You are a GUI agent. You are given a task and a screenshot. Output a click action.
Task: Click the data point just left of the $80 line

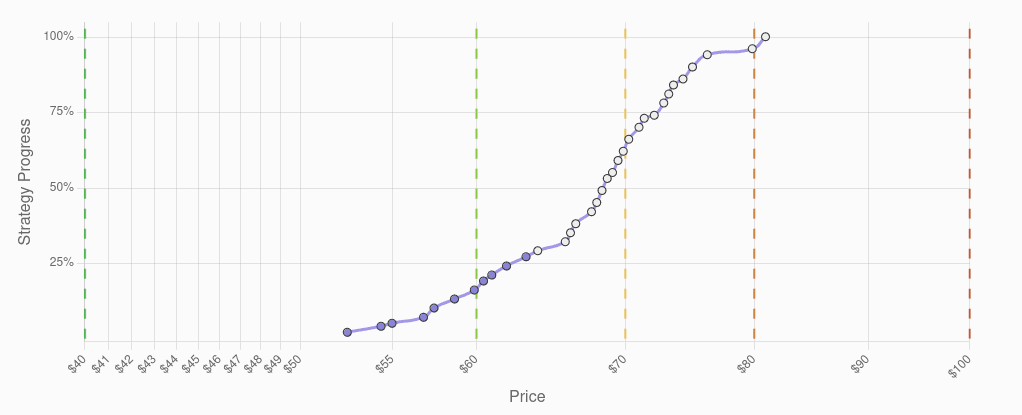(752, 48)
